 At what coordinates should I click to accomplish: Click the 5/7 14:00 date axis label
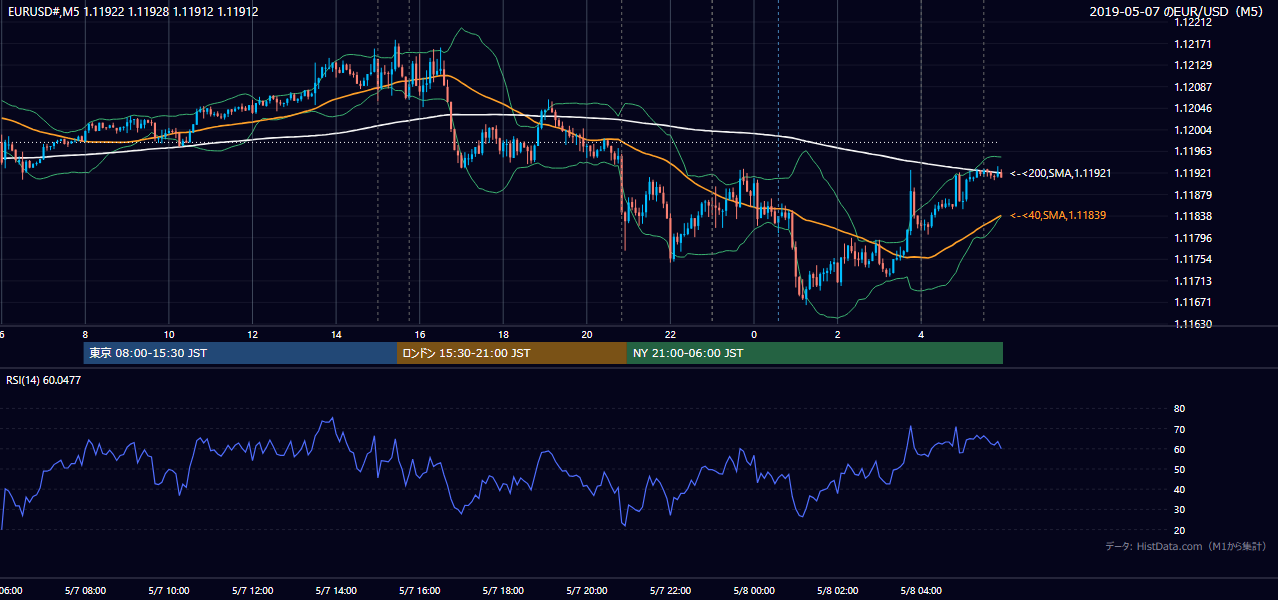click(x=336, y=591)
